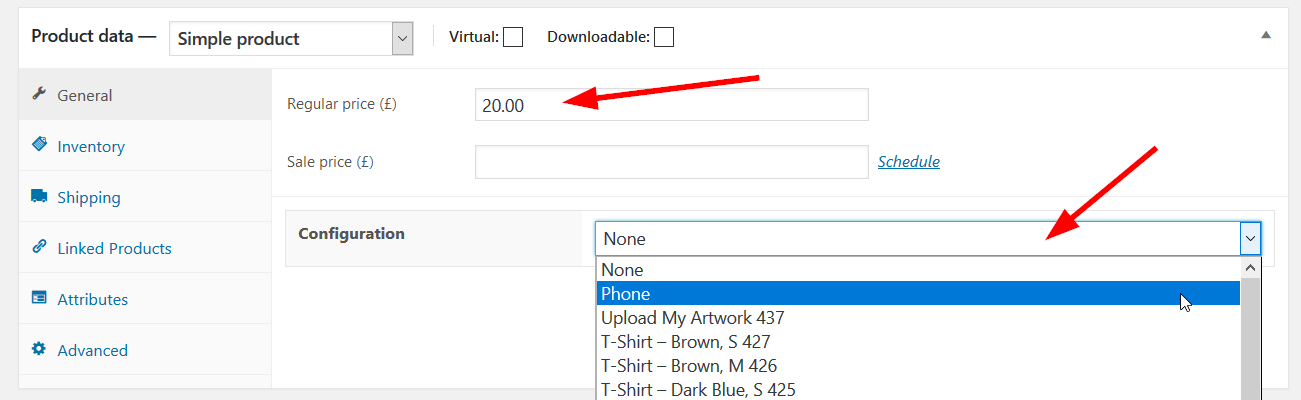
Task: Click the Attributes list icon
Action: tap(39, 298)
